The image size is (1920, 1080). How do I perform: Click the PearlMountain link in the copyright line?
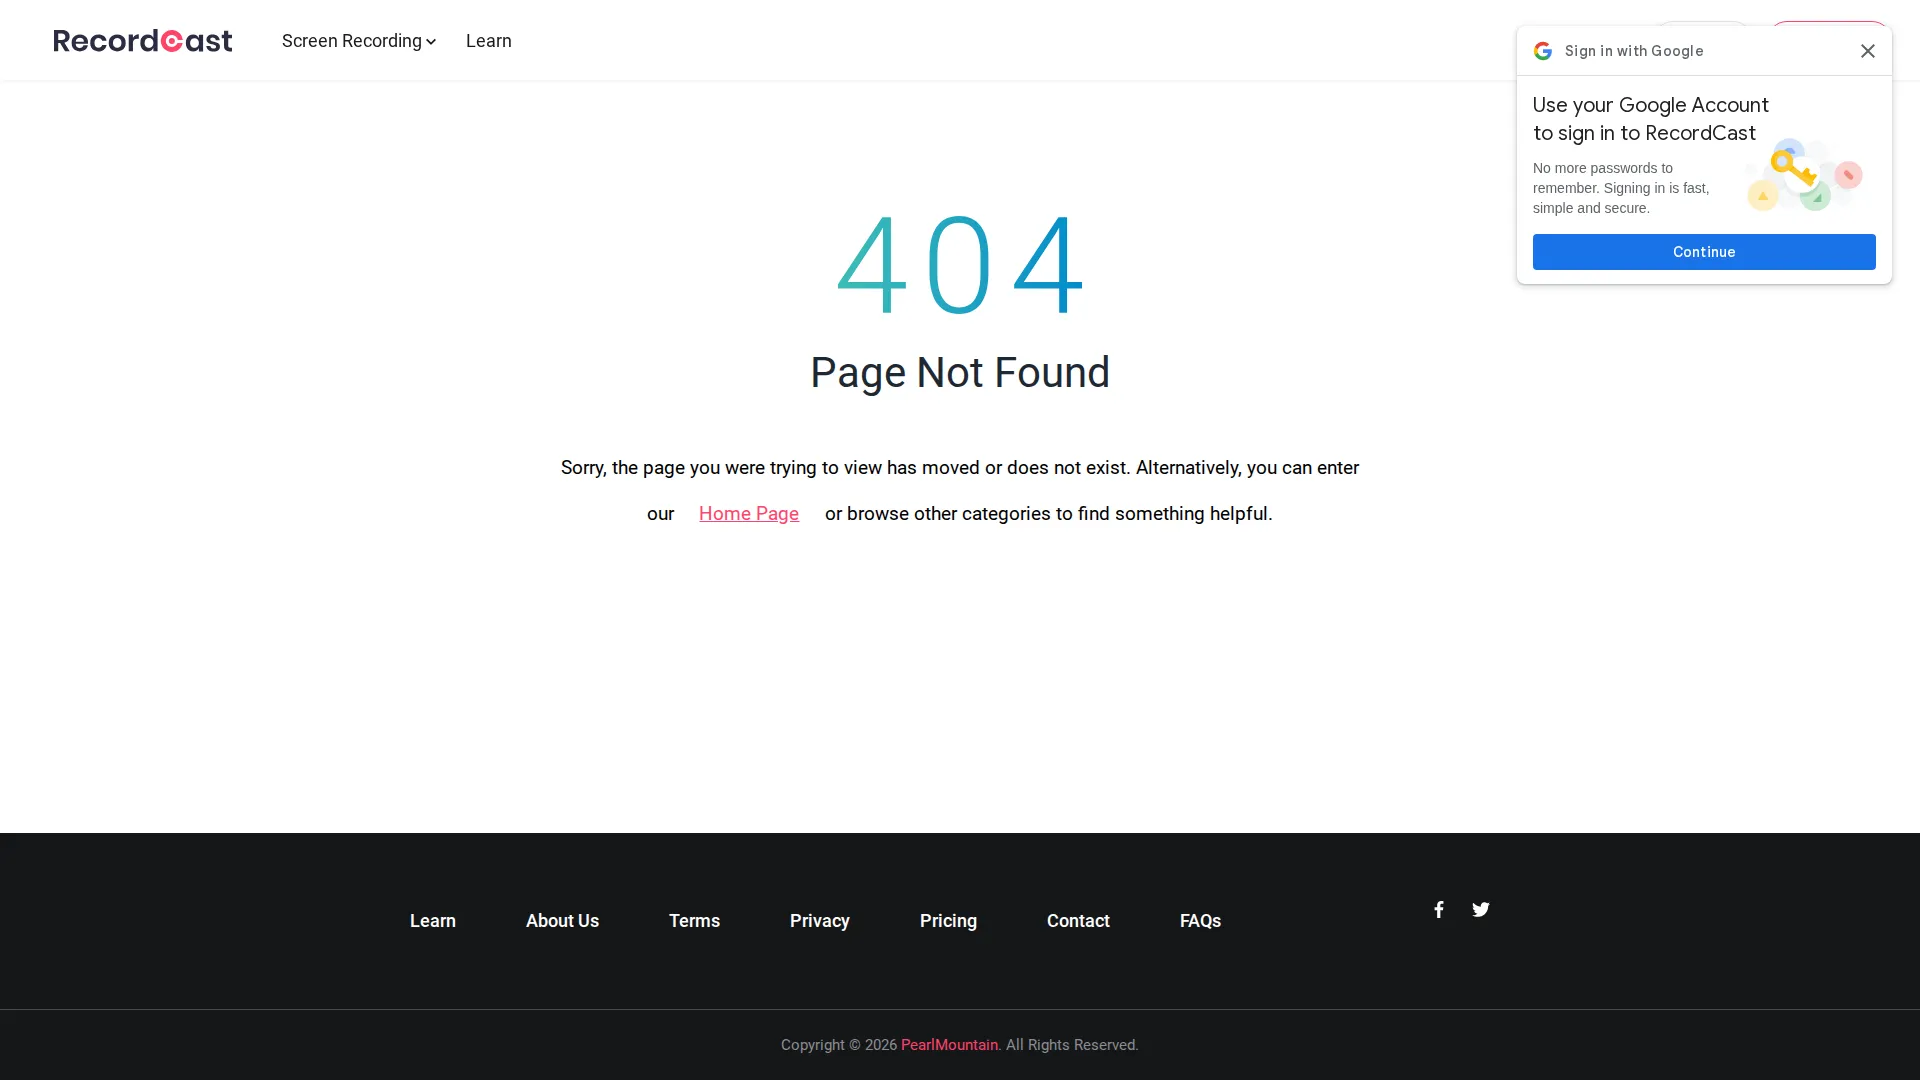click(948, 1044)
